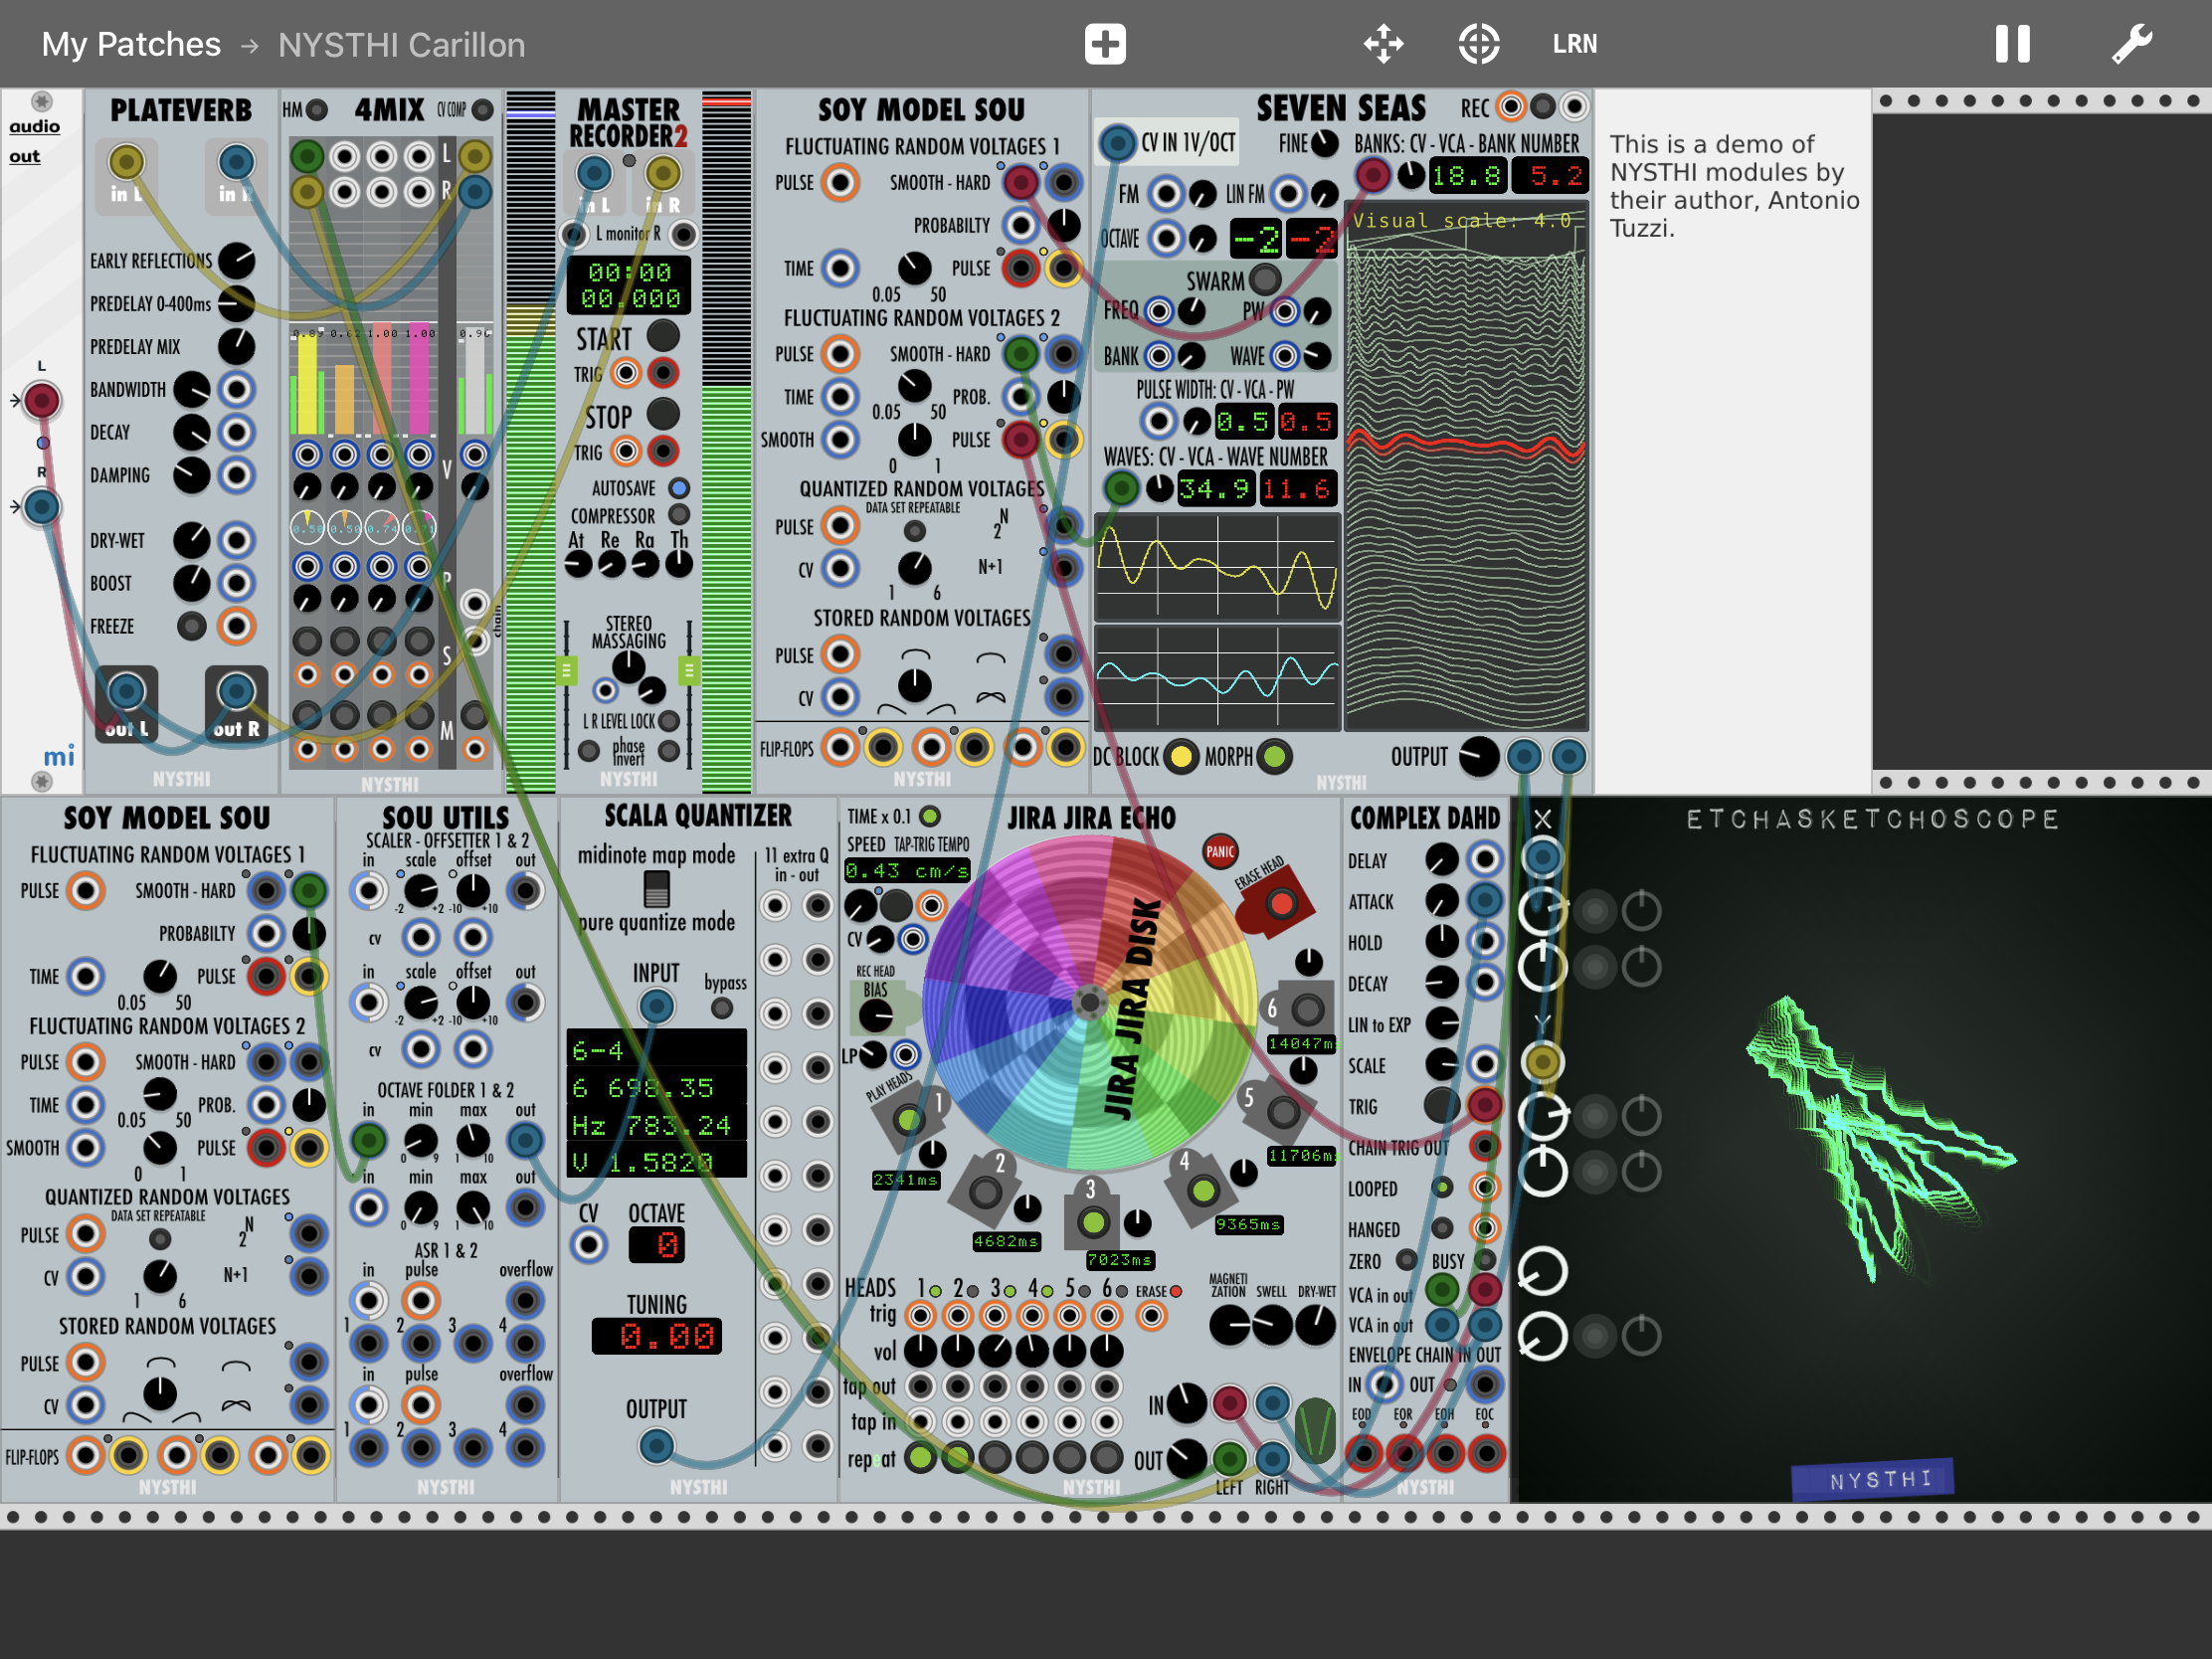The image size is (2212, 1659).
Task: Click Plateverb EARLY REFLECTIONS knob
Action: click(236, 260)
